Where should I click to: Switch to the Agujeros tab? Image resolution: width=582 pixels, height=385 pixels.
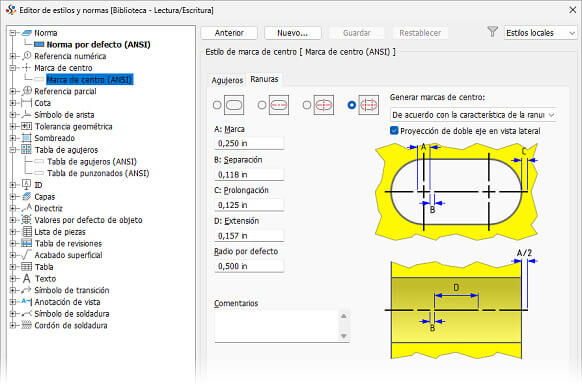click(x=227, y=80)
